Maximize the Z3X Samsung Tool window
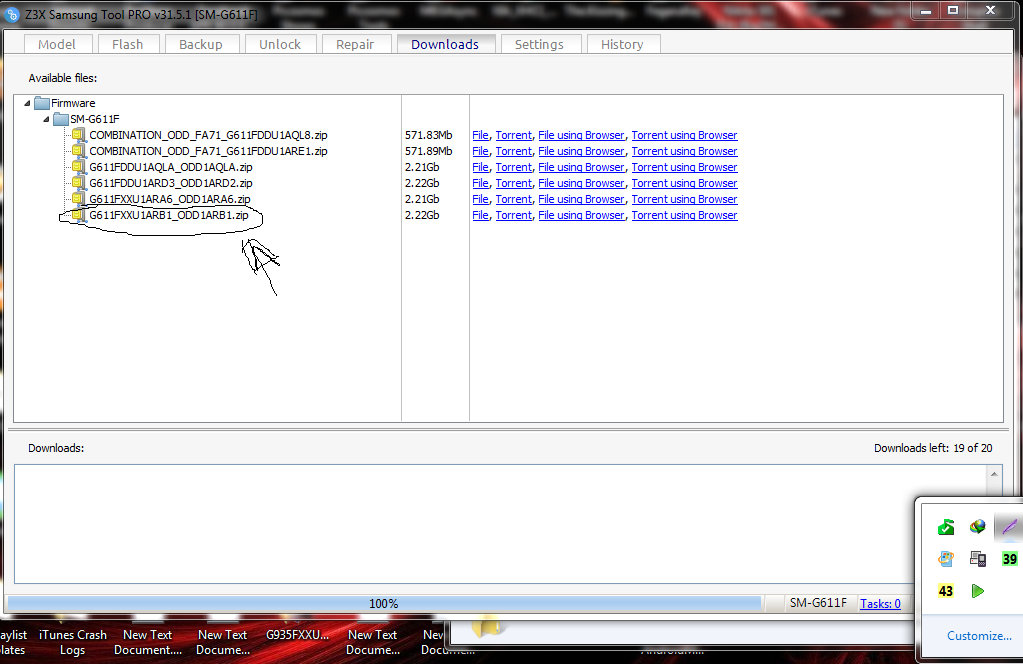 pos(953,10)
